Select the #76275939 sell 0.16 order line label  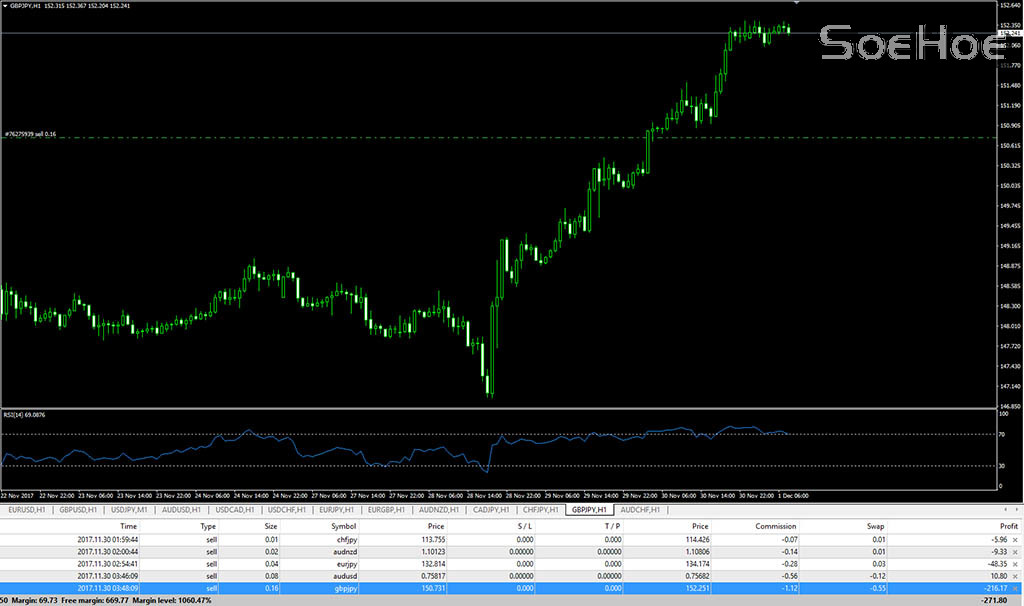point(30,133)
